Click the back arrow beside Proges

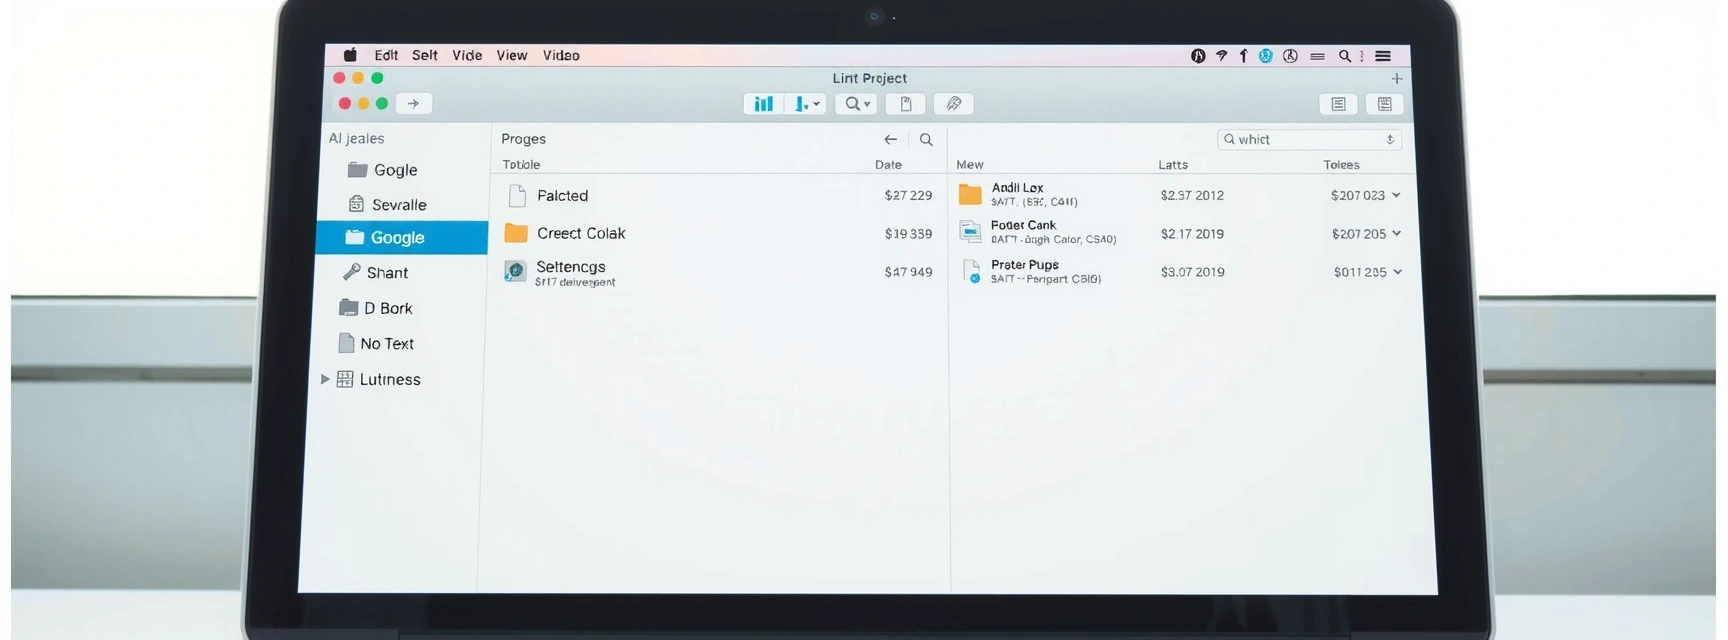pyautogui.click(x=890, y=140)
